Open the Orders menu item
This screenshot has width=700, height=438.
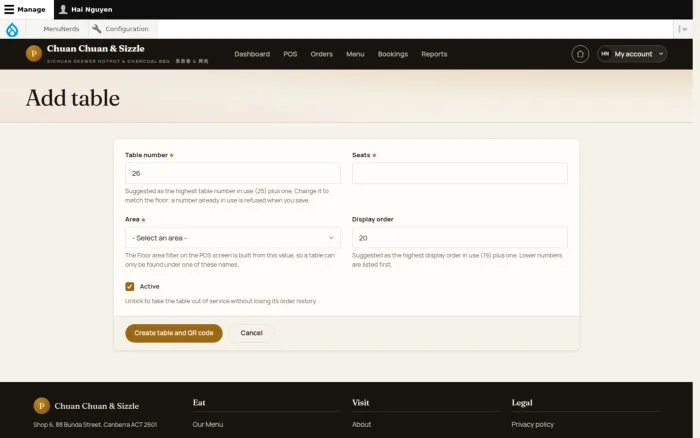[x=321, y=54]
